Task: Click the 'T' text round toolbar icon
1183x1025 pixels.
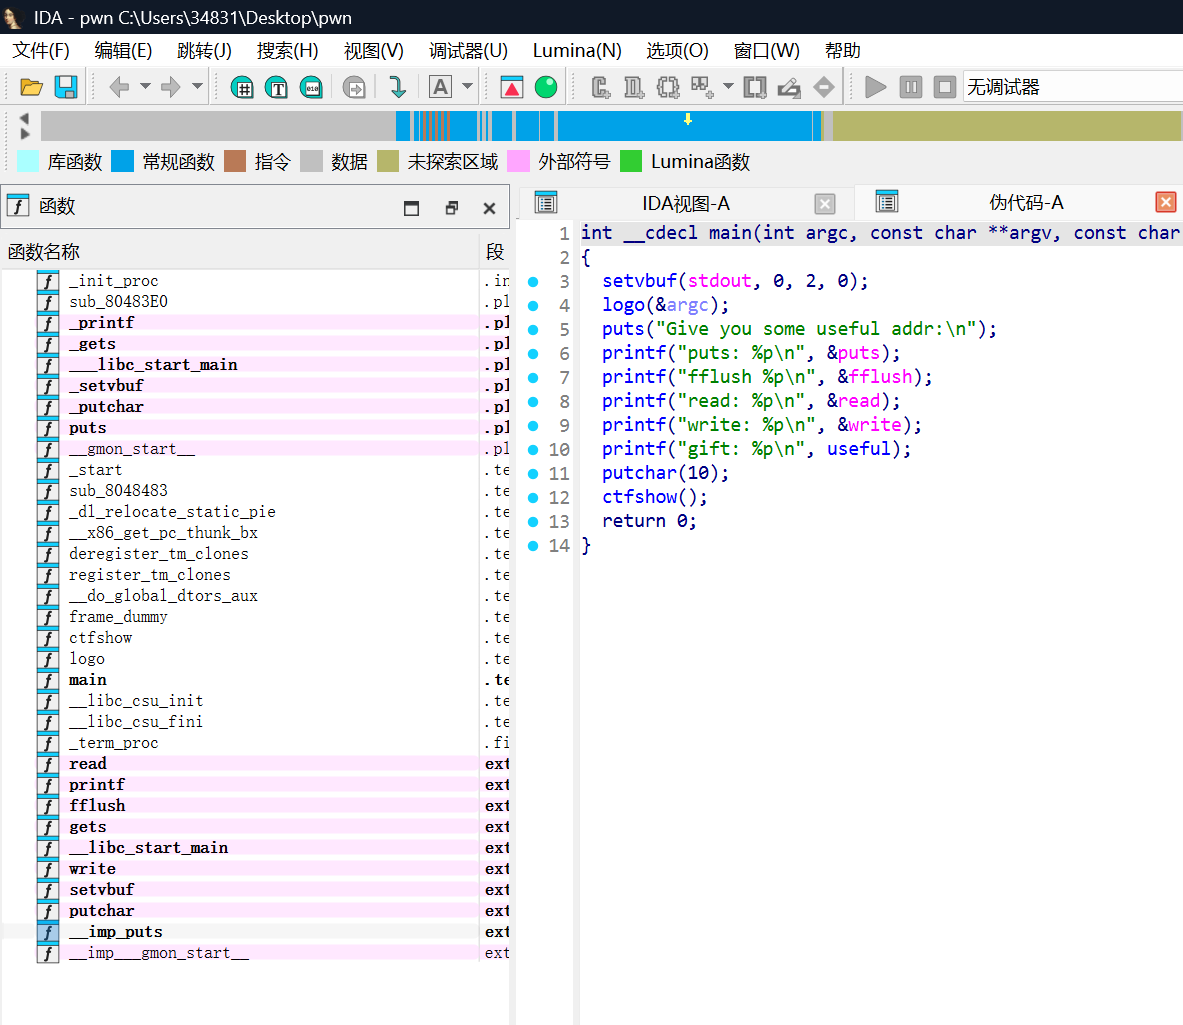Action: [x=277, y=87]
